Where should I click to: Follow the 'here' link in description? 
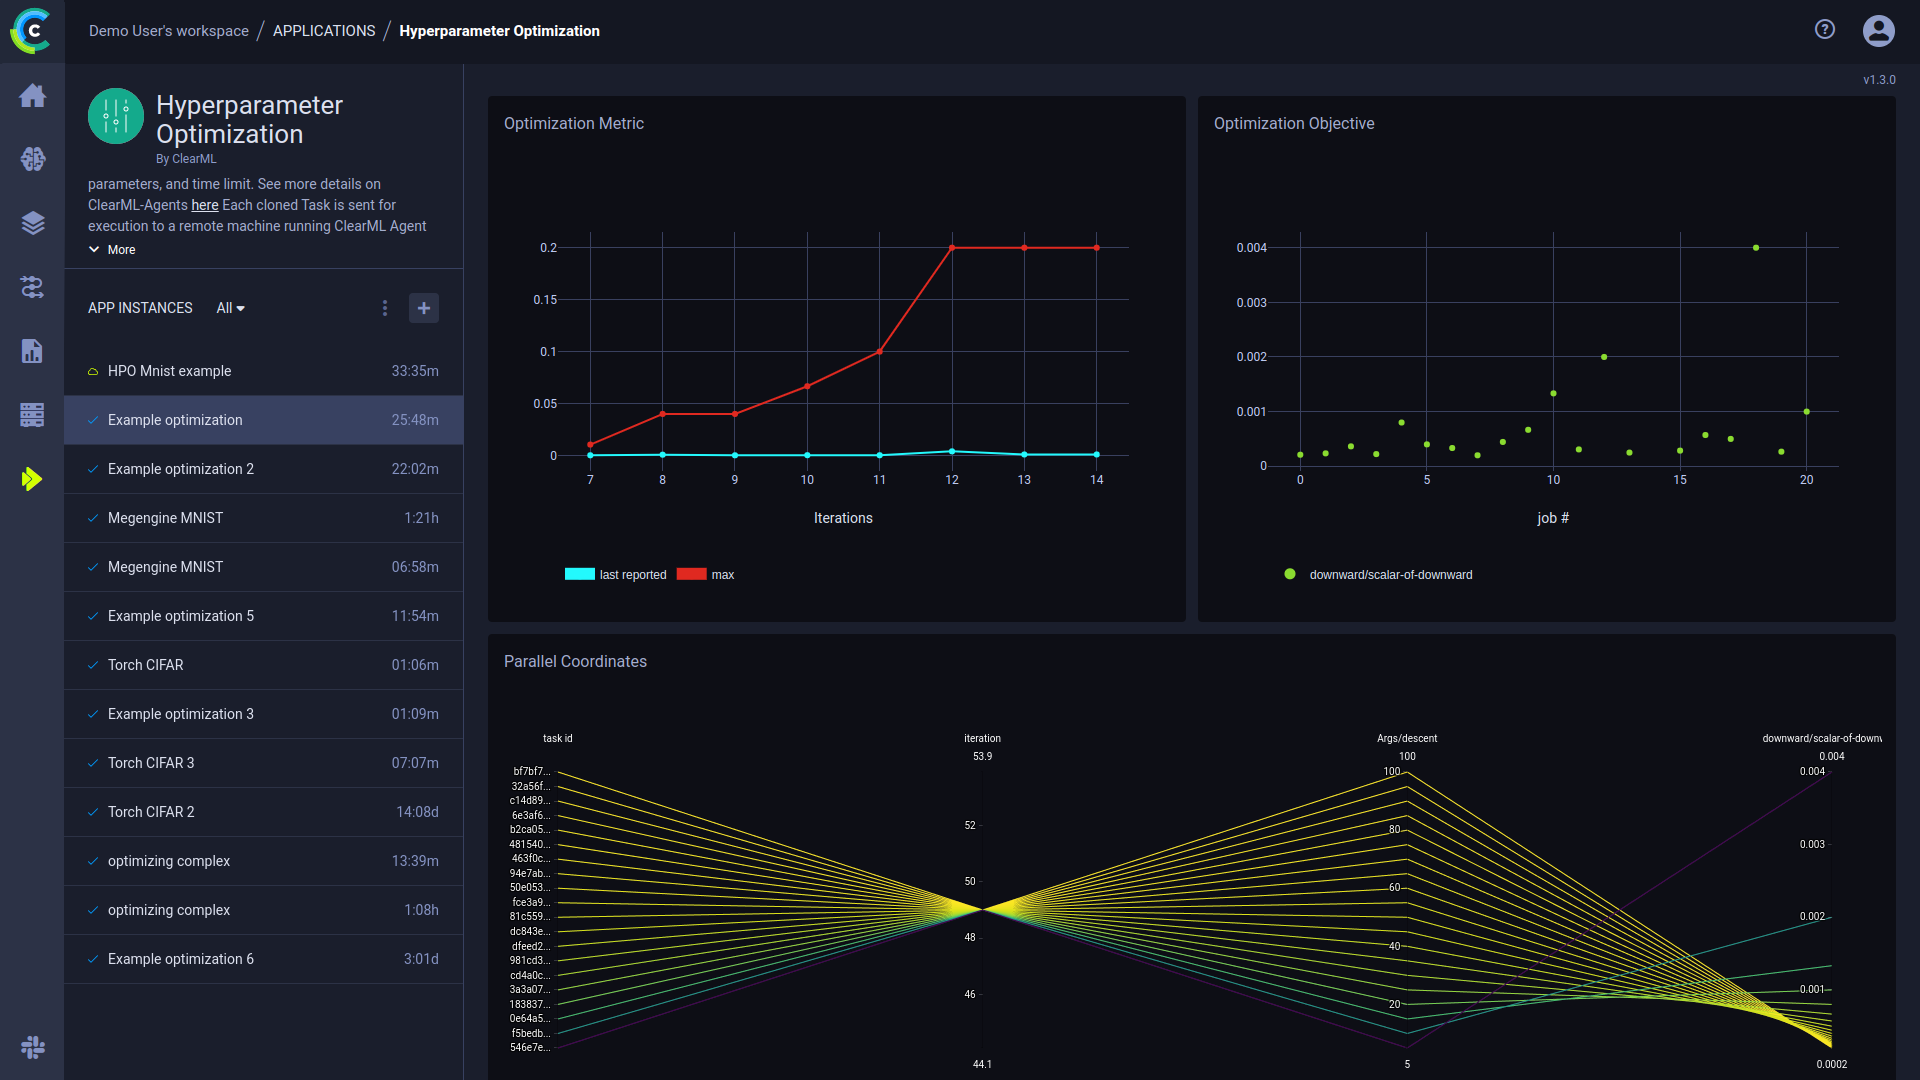[205, 205]
